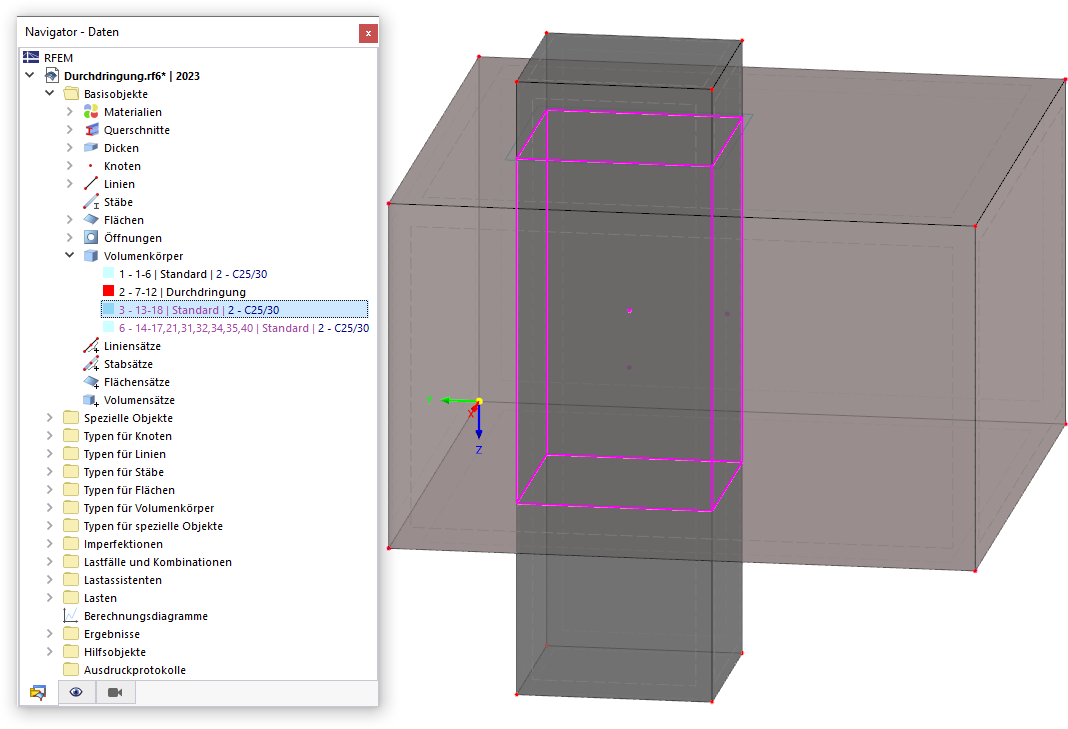
Task: Click the magenta center point of selected solid
Action: tap(629, 311)
